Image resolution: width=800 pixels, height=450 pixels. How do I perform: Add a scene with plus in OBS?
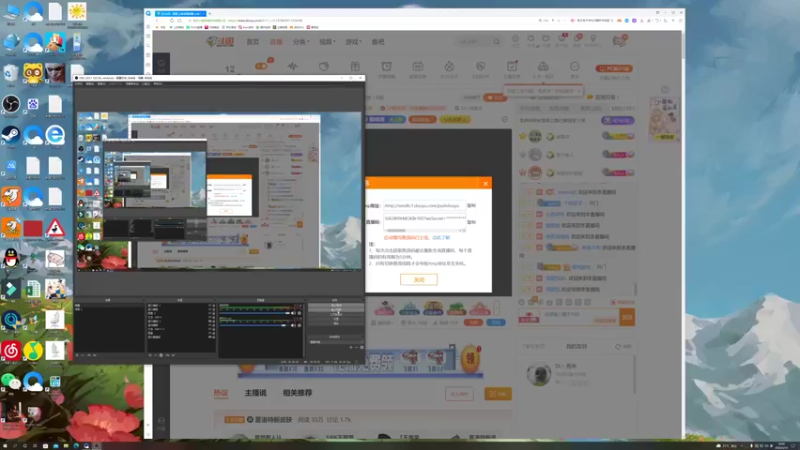[78, 355]
